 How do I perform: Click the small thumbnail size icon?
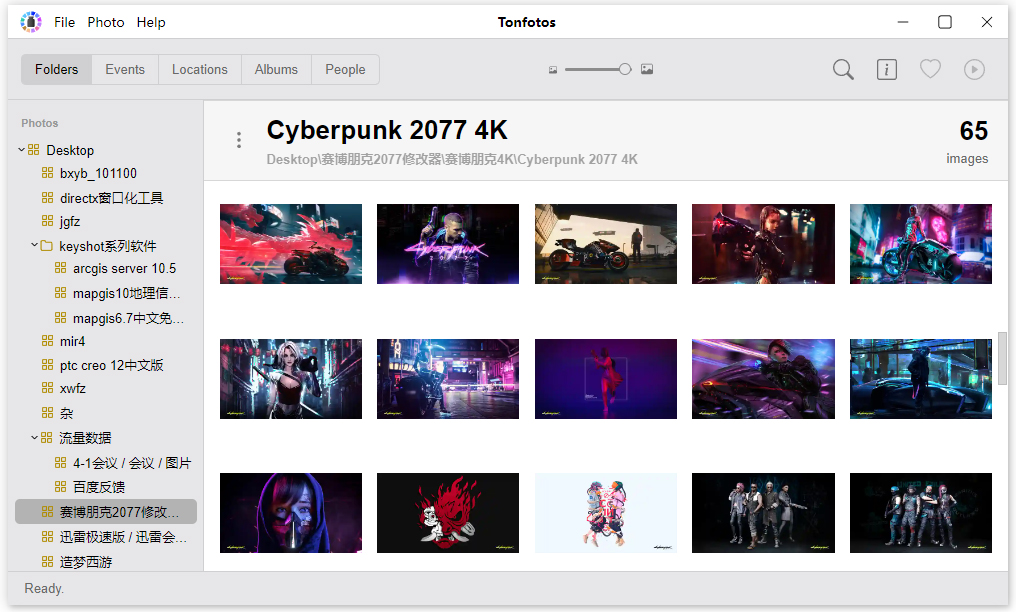553,69
